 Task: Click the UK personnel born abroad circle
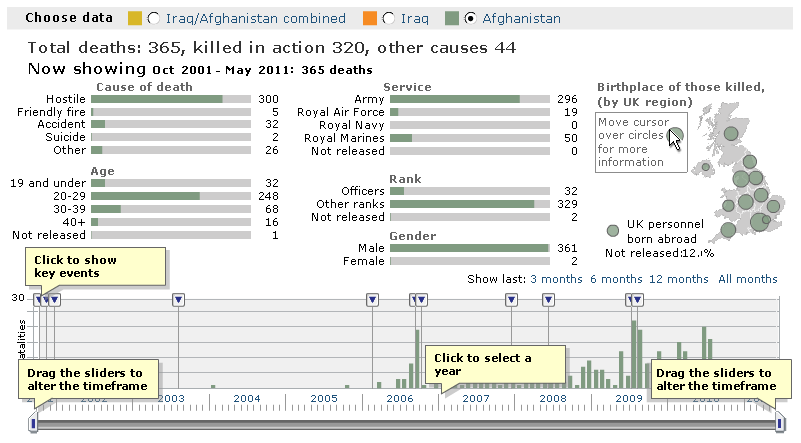613,231
